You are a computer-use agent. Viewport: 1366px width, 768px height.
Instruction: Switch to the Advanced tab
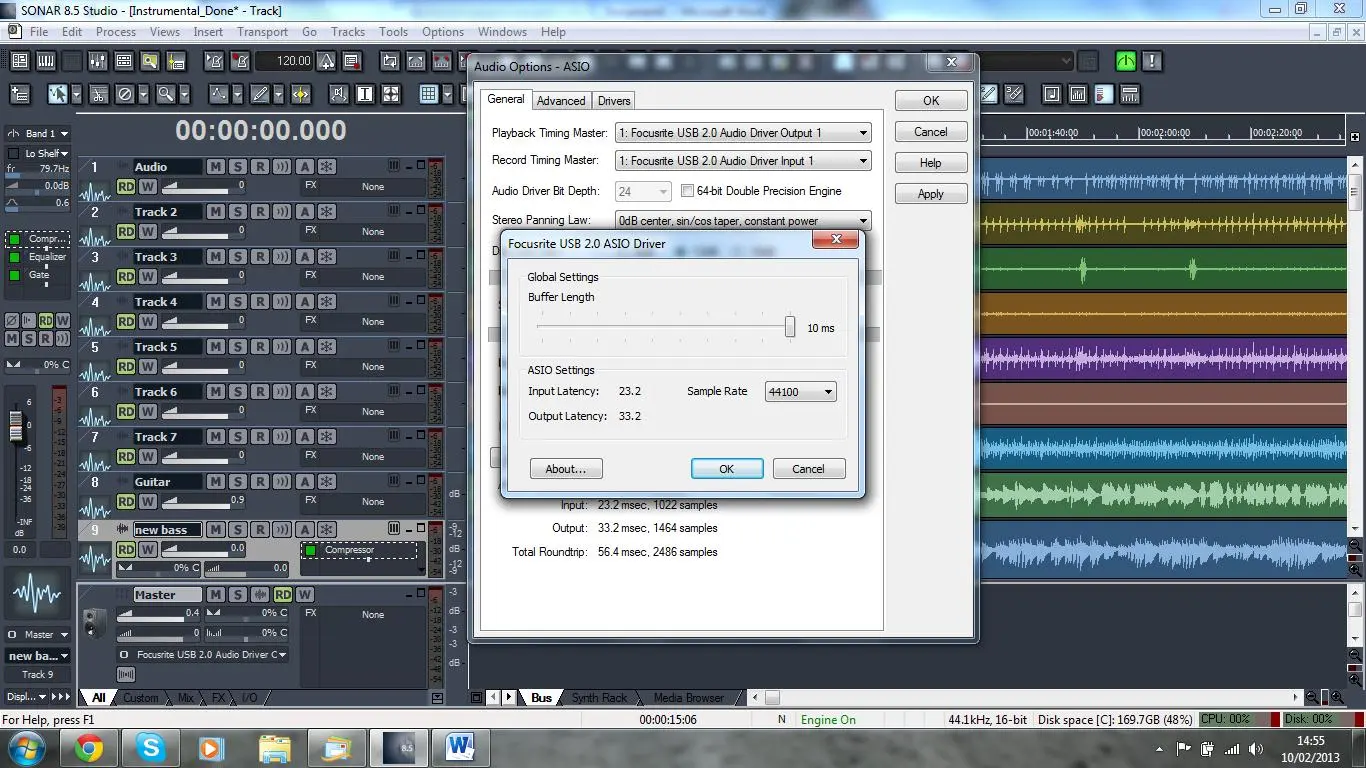coord(560,101)
